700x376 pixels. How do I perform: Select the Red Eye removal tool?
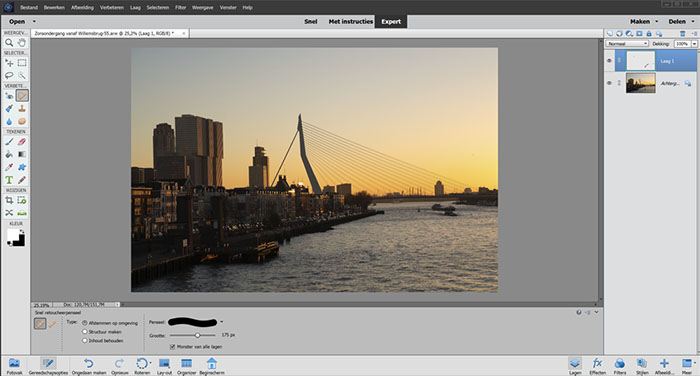tap(9, 96)
